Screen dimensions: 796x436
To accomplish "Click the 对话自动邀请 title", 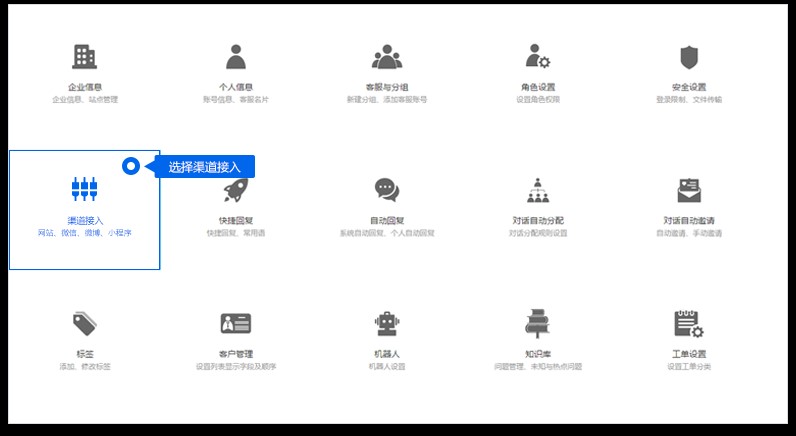I will [x=689, y=221].
